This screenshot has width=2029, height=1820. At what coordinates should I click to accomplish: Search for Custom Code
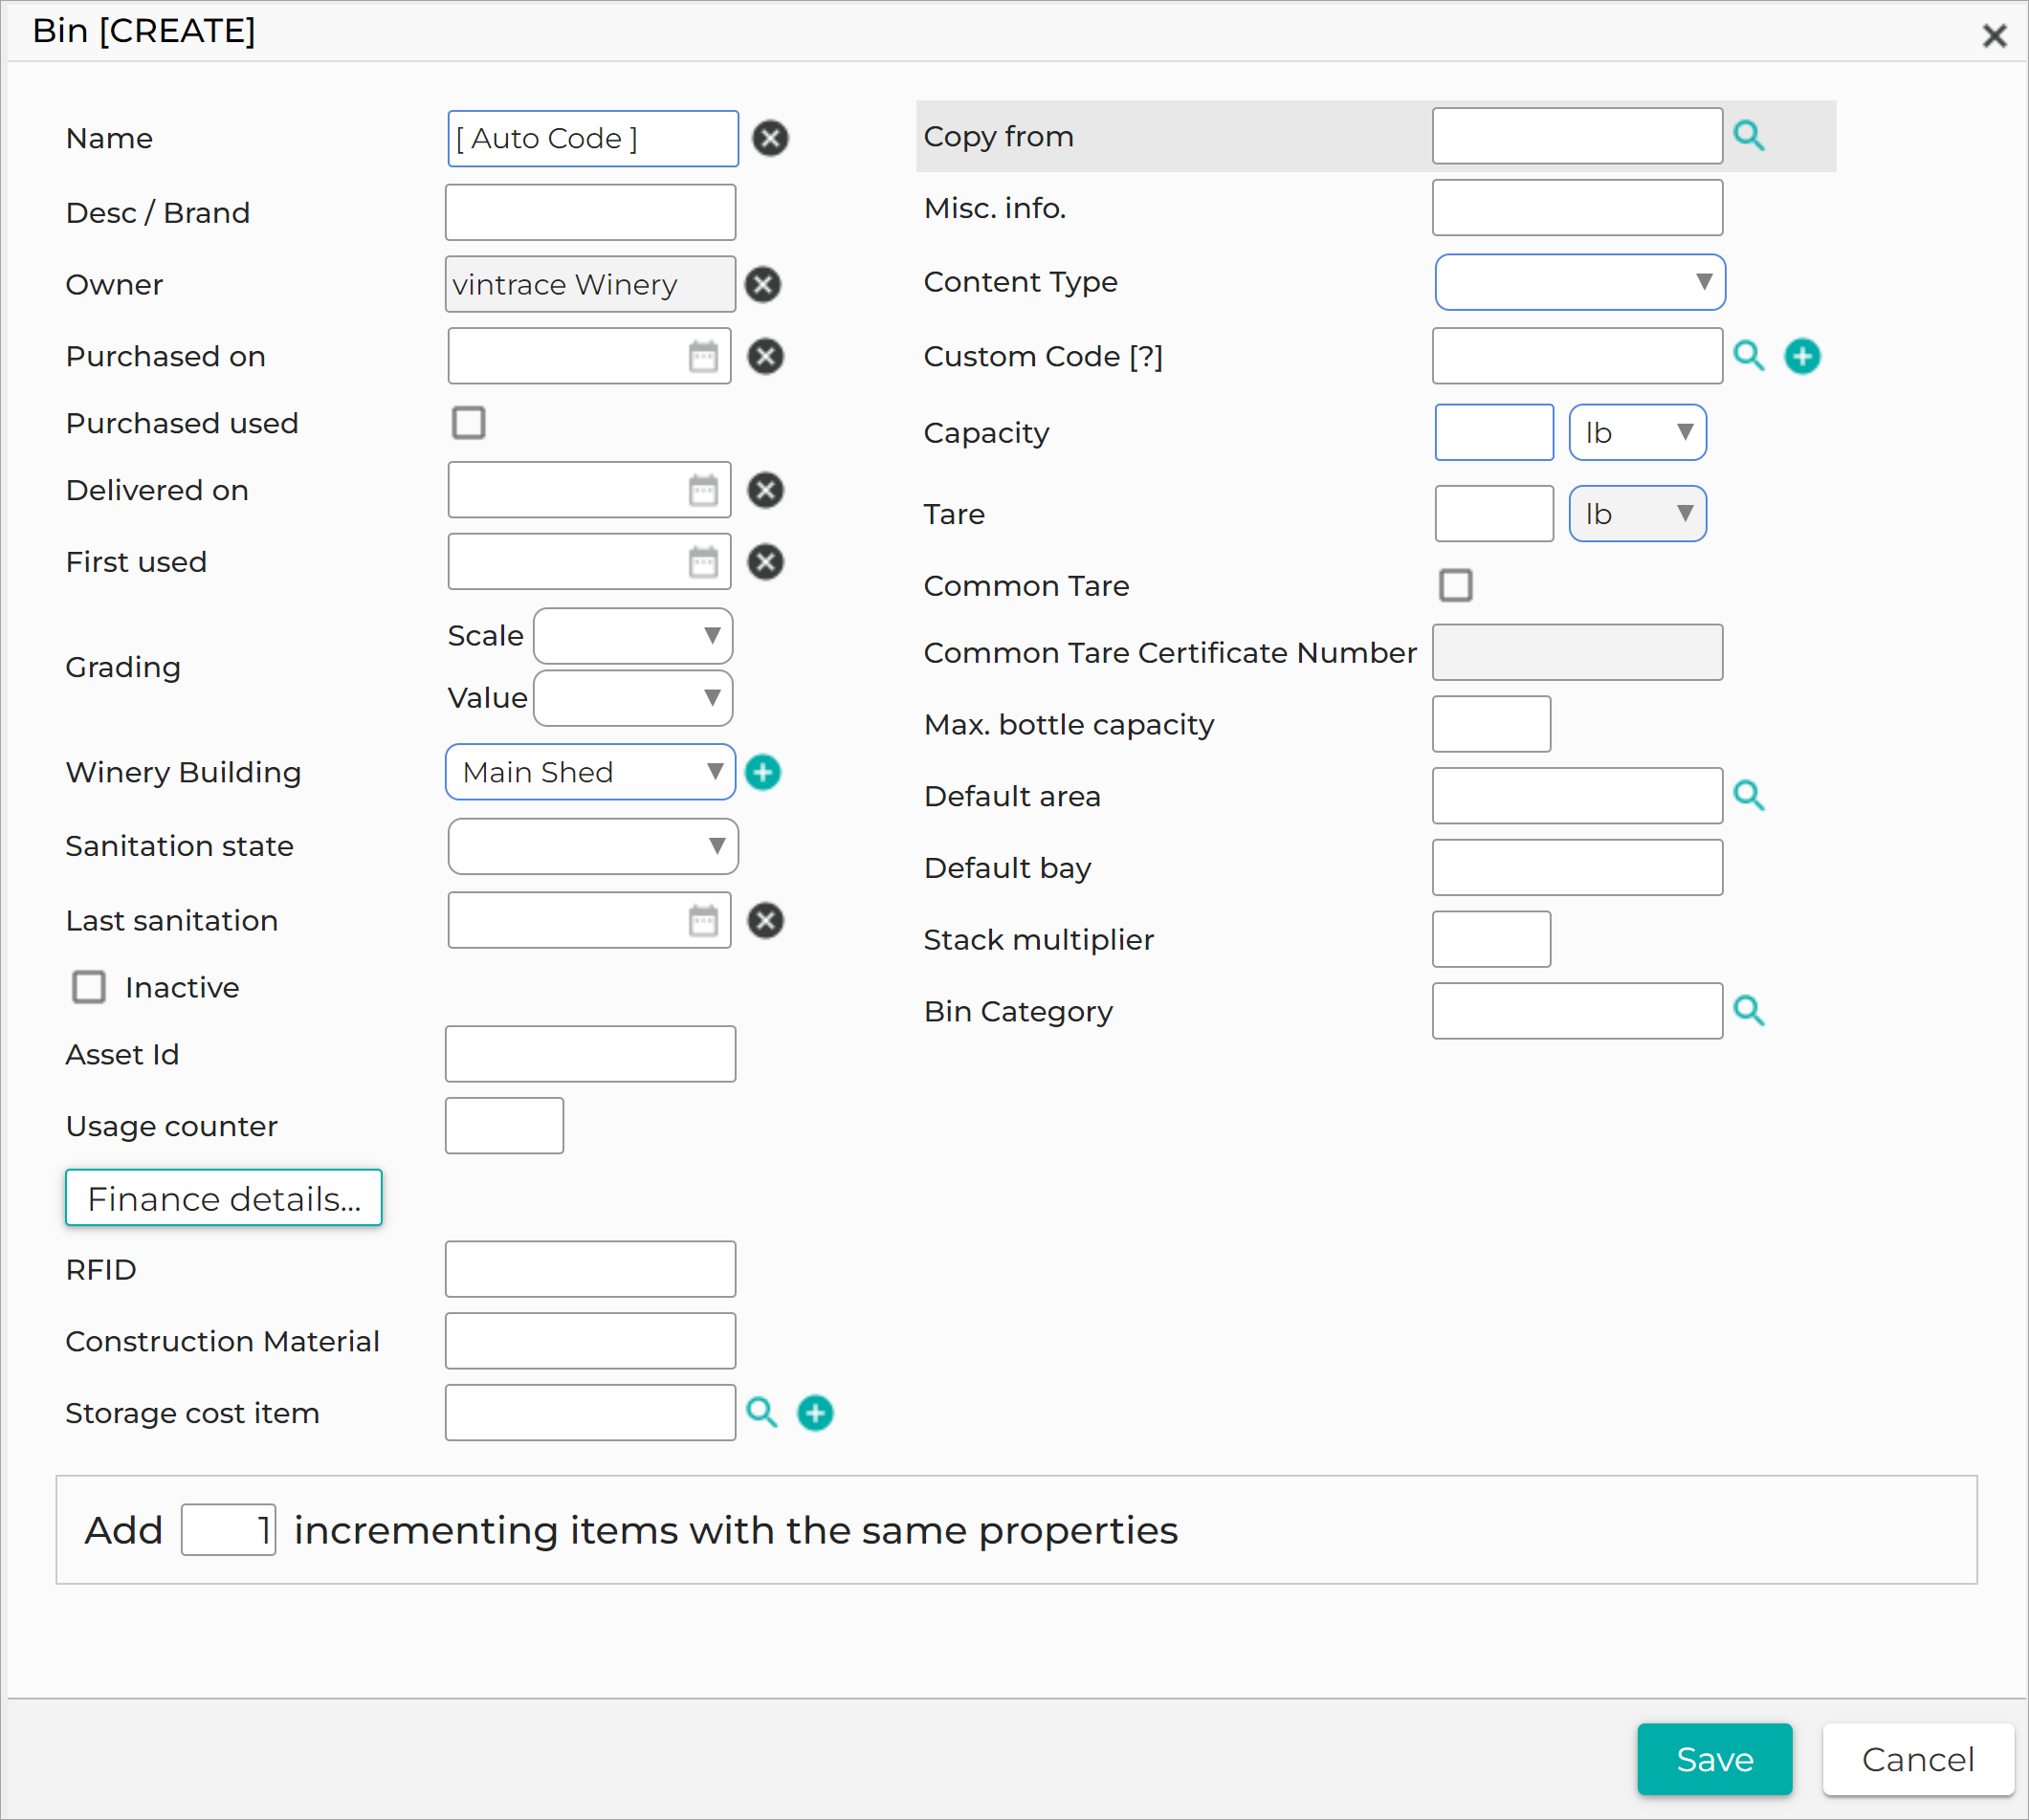pos(1749,355)
